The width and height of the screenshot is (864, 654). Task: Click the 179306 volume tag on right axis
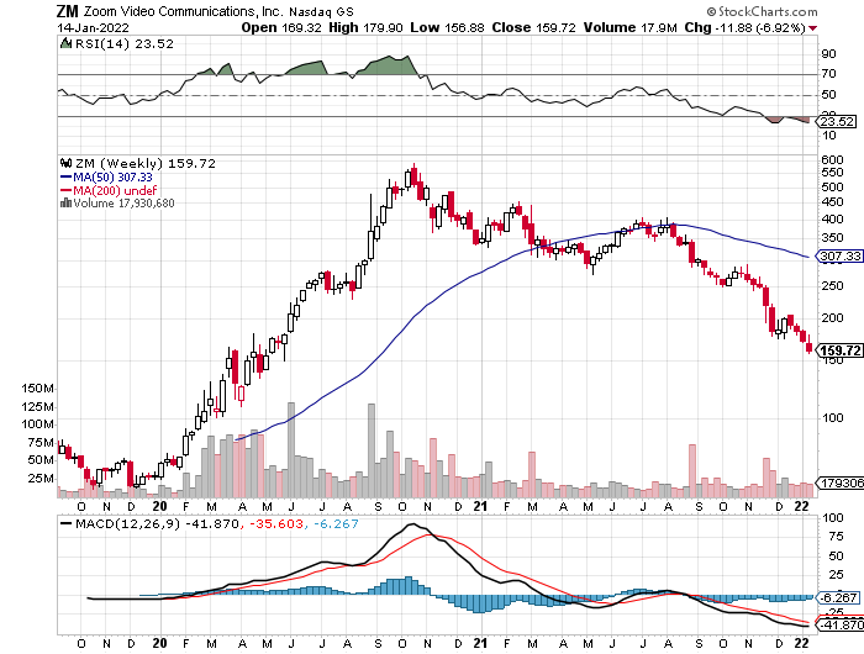tap(840, 483)
